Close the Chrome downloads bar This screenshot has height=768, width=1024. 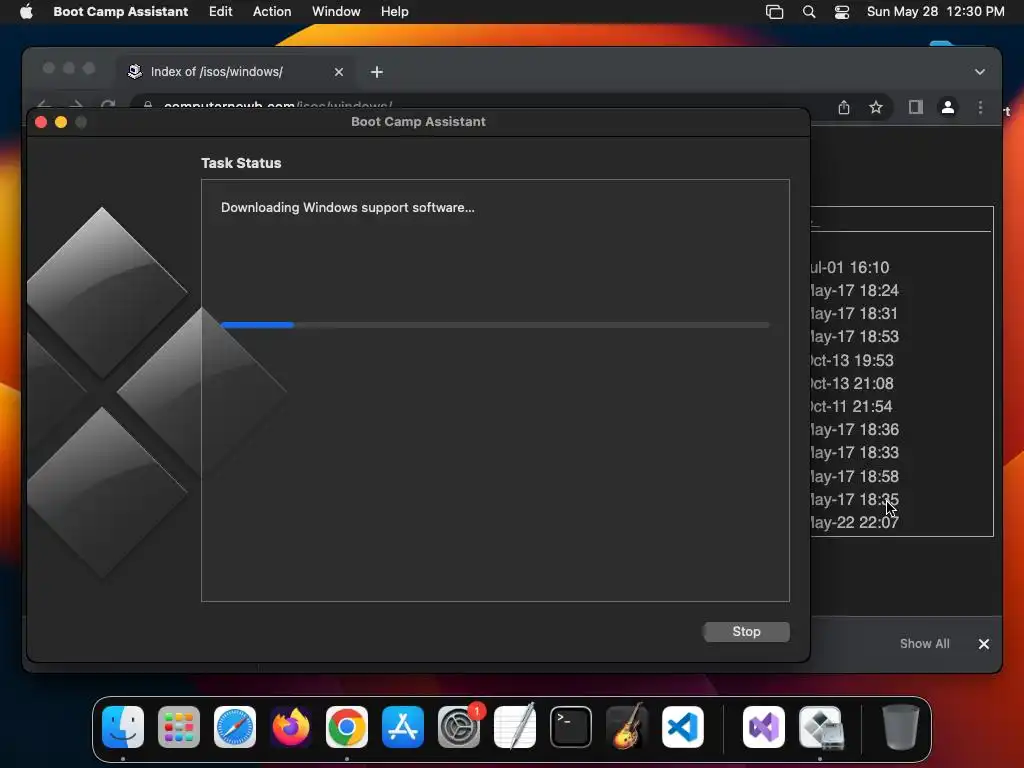pyautogui.click(x=984, y=644)
